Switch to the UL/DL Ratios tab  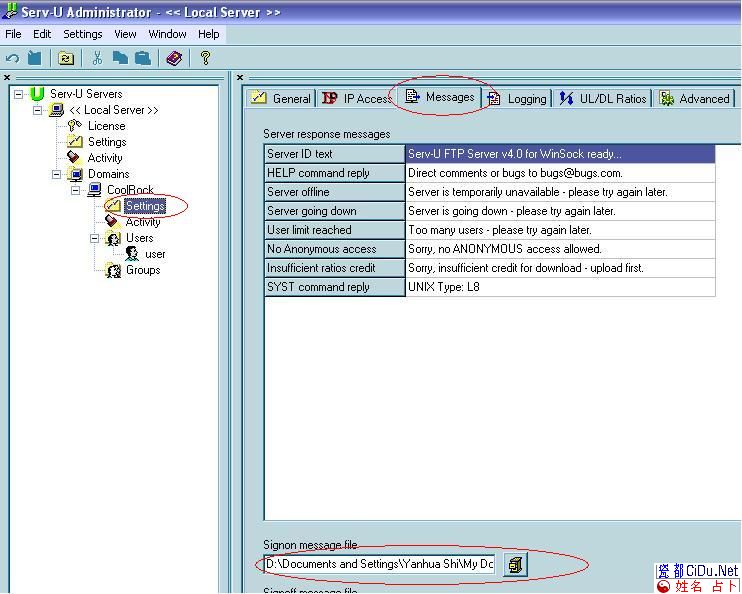point(603,98)
